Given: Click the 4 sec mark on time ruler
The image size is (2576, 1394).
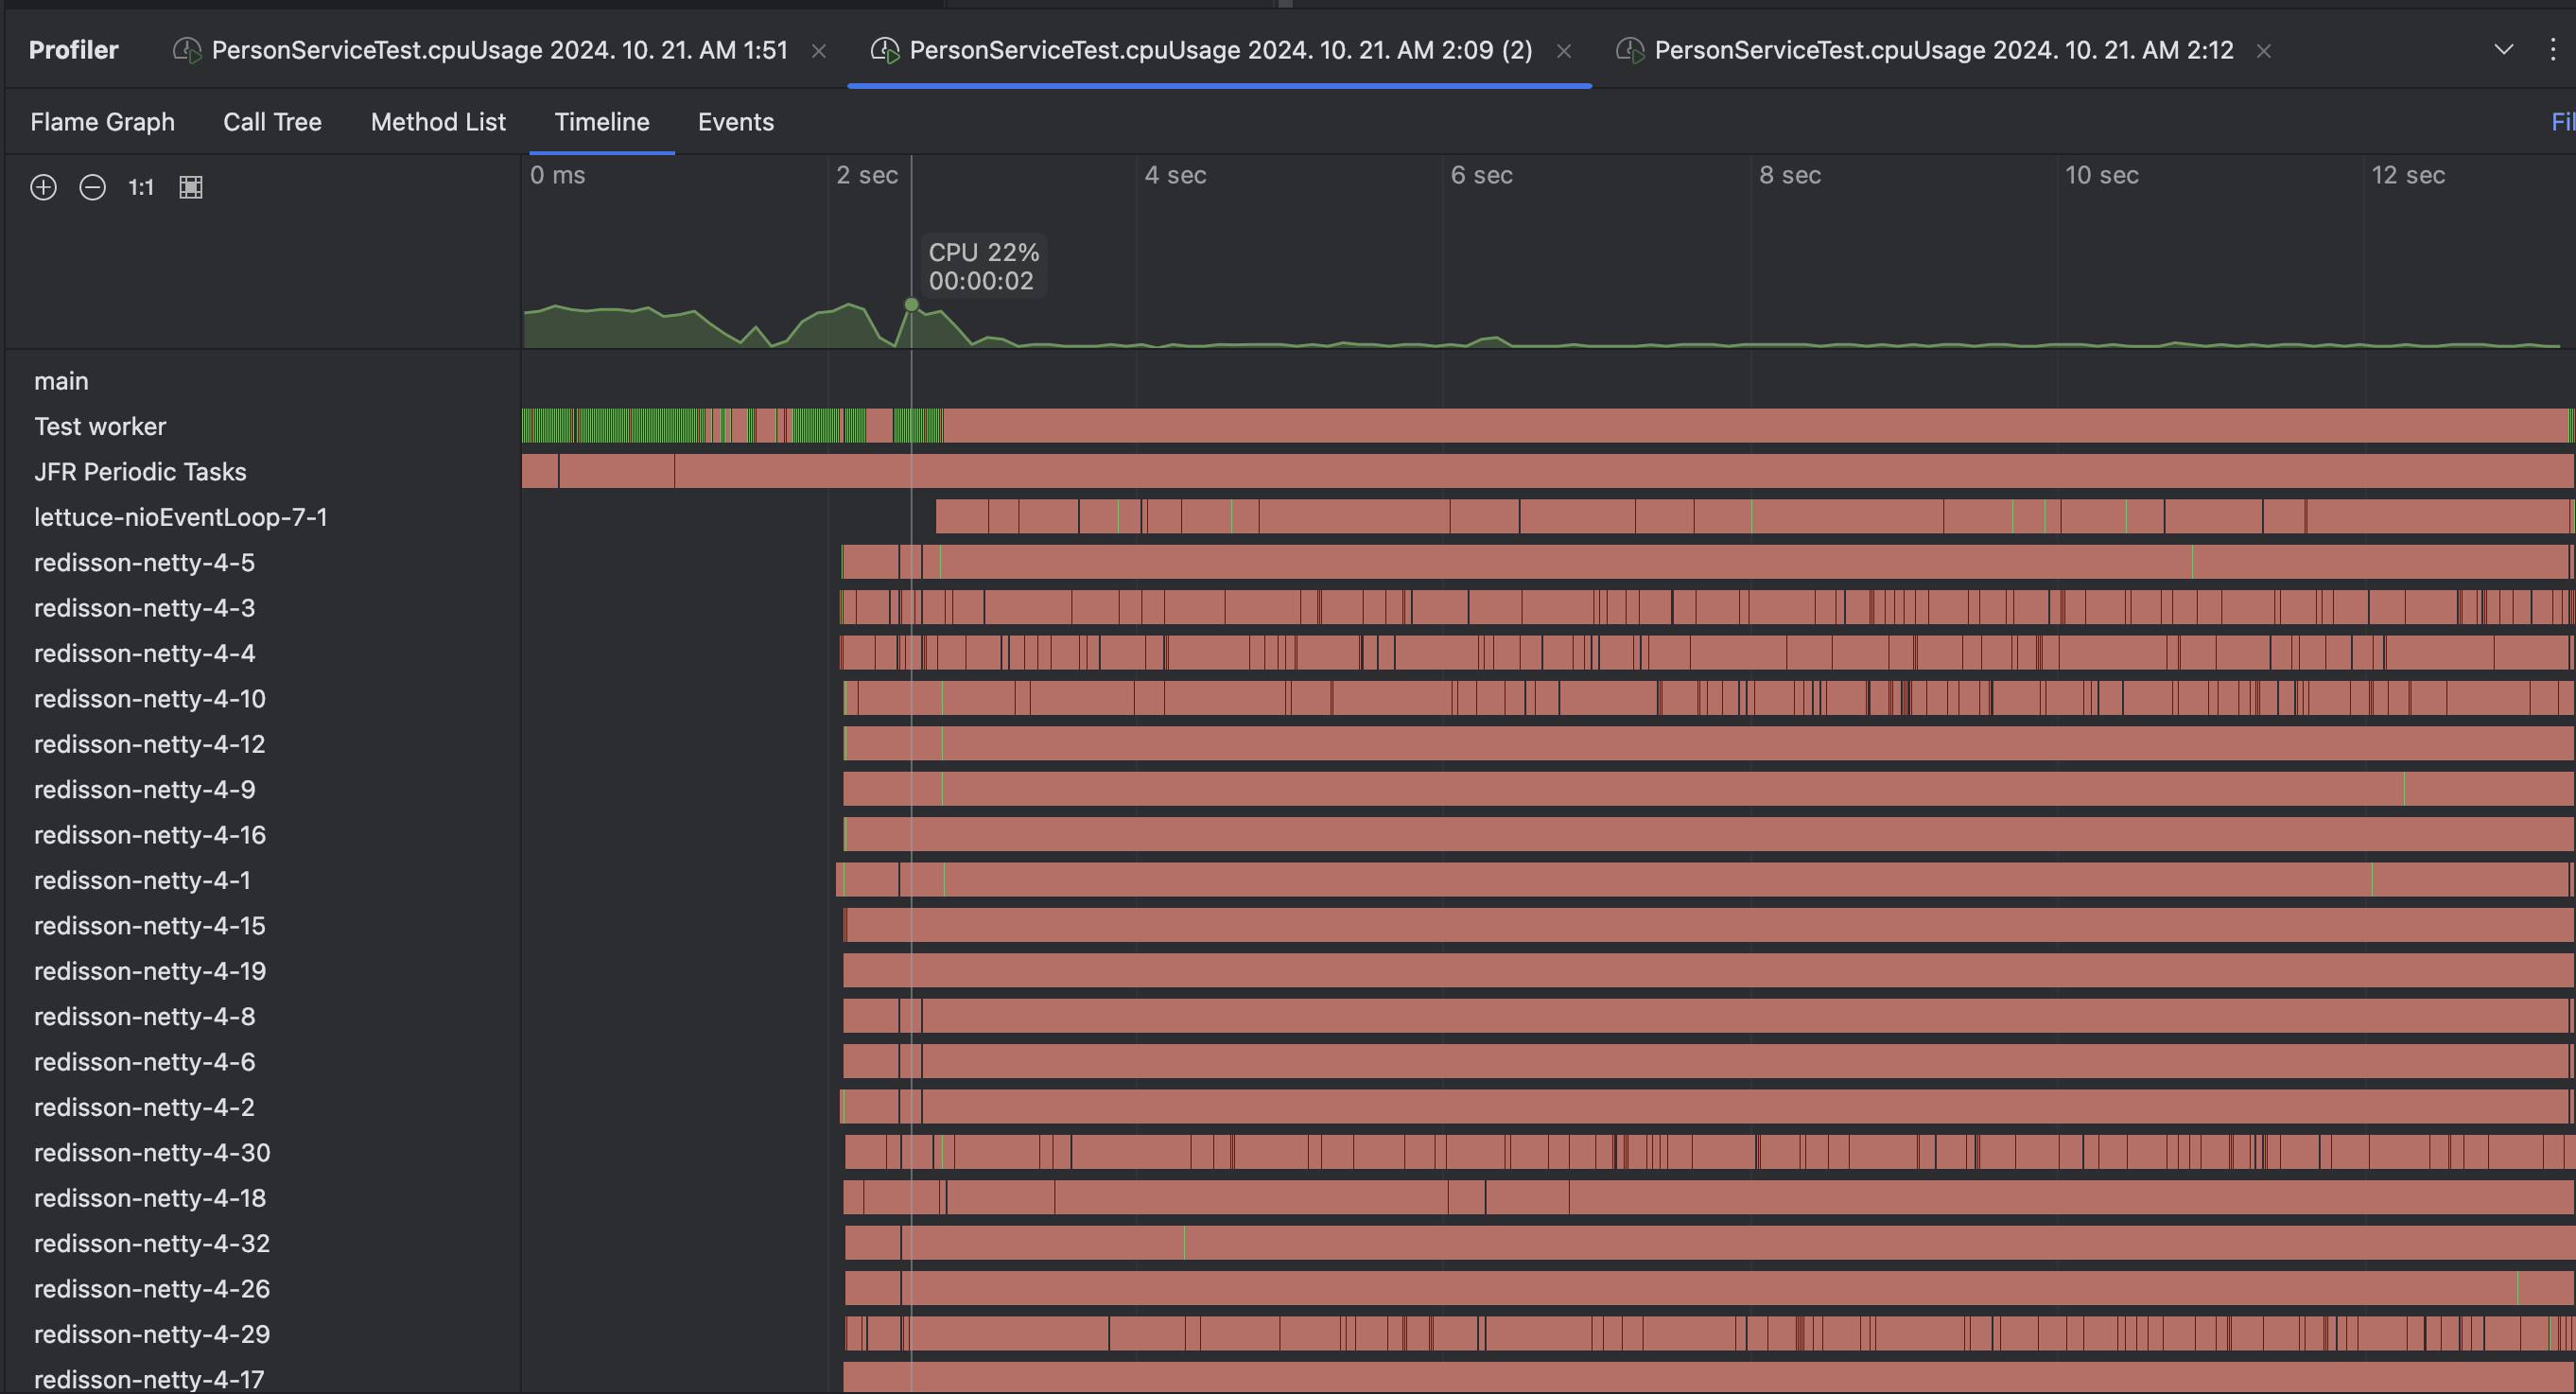Looking at the screenshot, I should (1175, 175).
